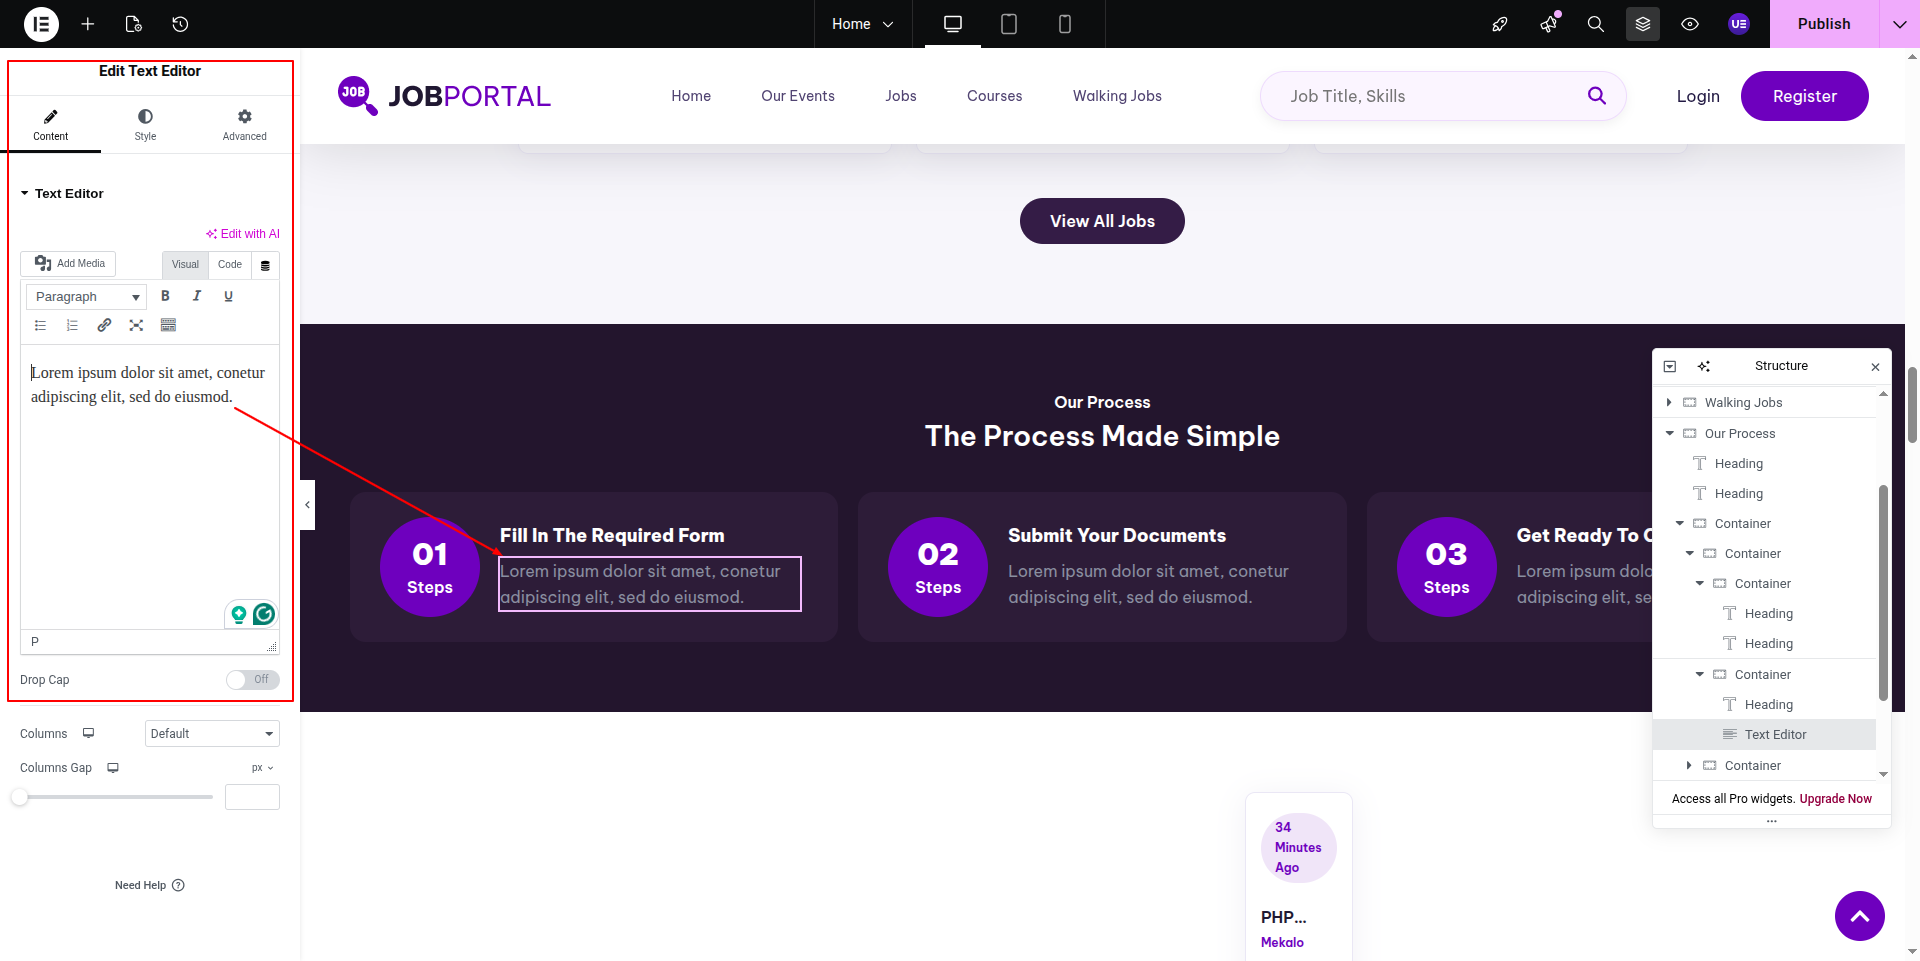This screenshot has width=1920, height=961.
Task: Click the Elementor logo icon
Action: click(41, 24)
